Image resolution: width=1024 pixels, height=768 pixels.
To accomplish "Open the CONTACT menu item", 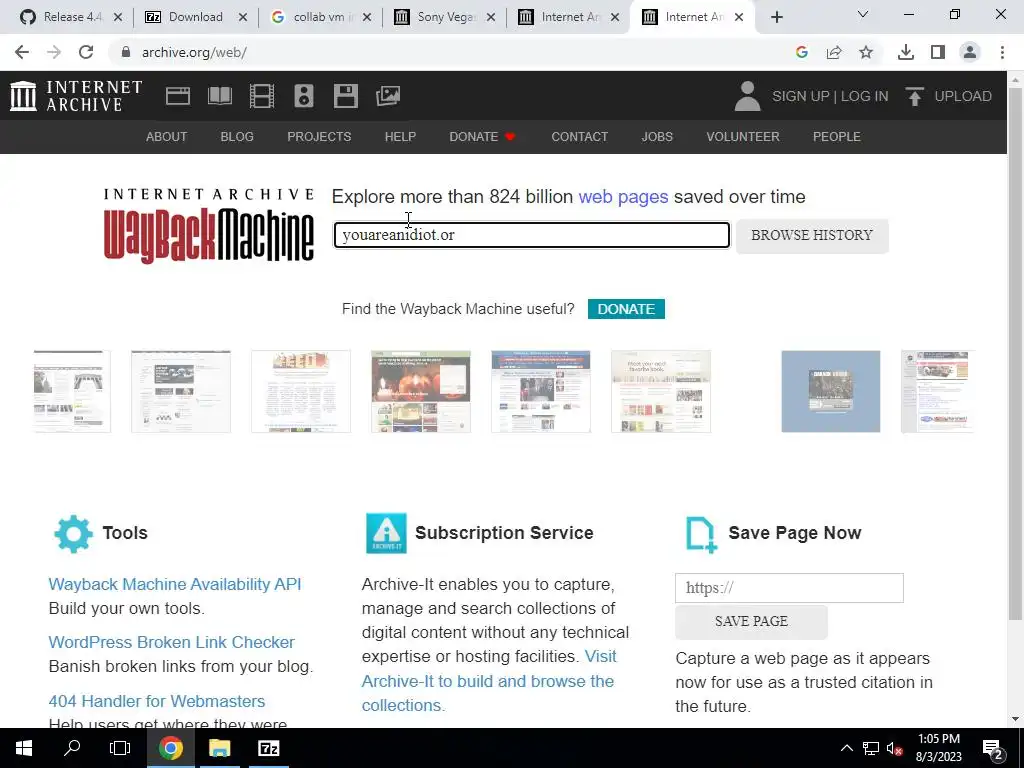I will point(580,136).
